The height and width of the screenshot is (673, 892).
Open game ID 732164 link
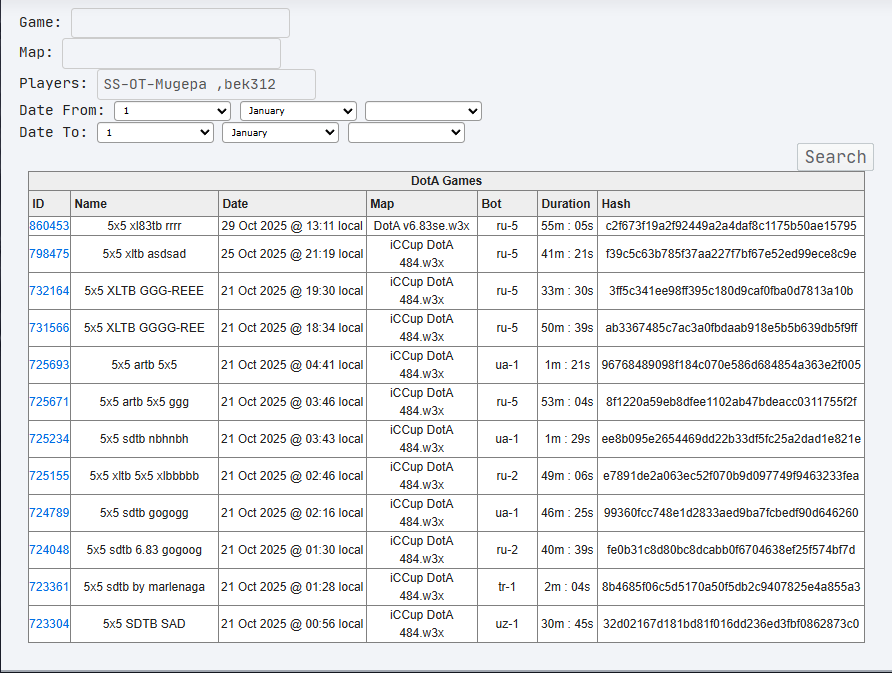point(49,291)
